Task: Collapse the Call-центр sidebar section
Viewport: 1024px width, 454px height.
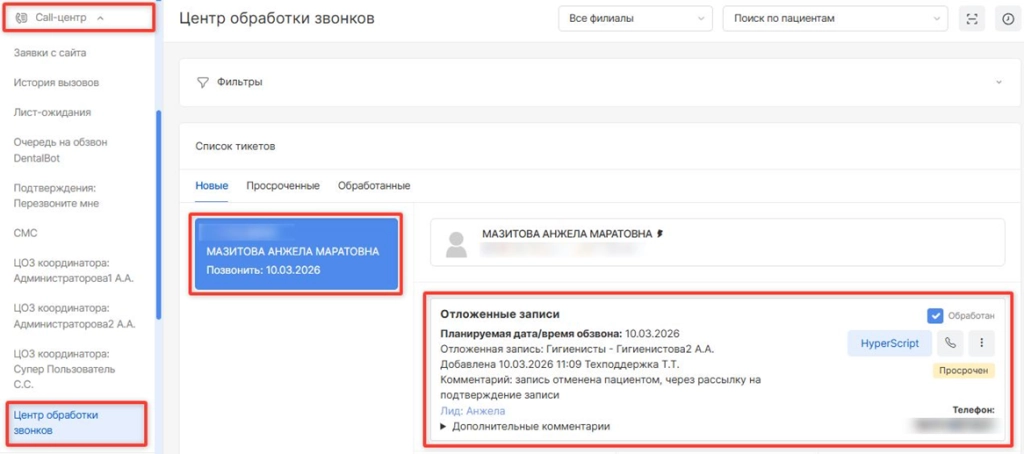Action: tap(101, 18)
